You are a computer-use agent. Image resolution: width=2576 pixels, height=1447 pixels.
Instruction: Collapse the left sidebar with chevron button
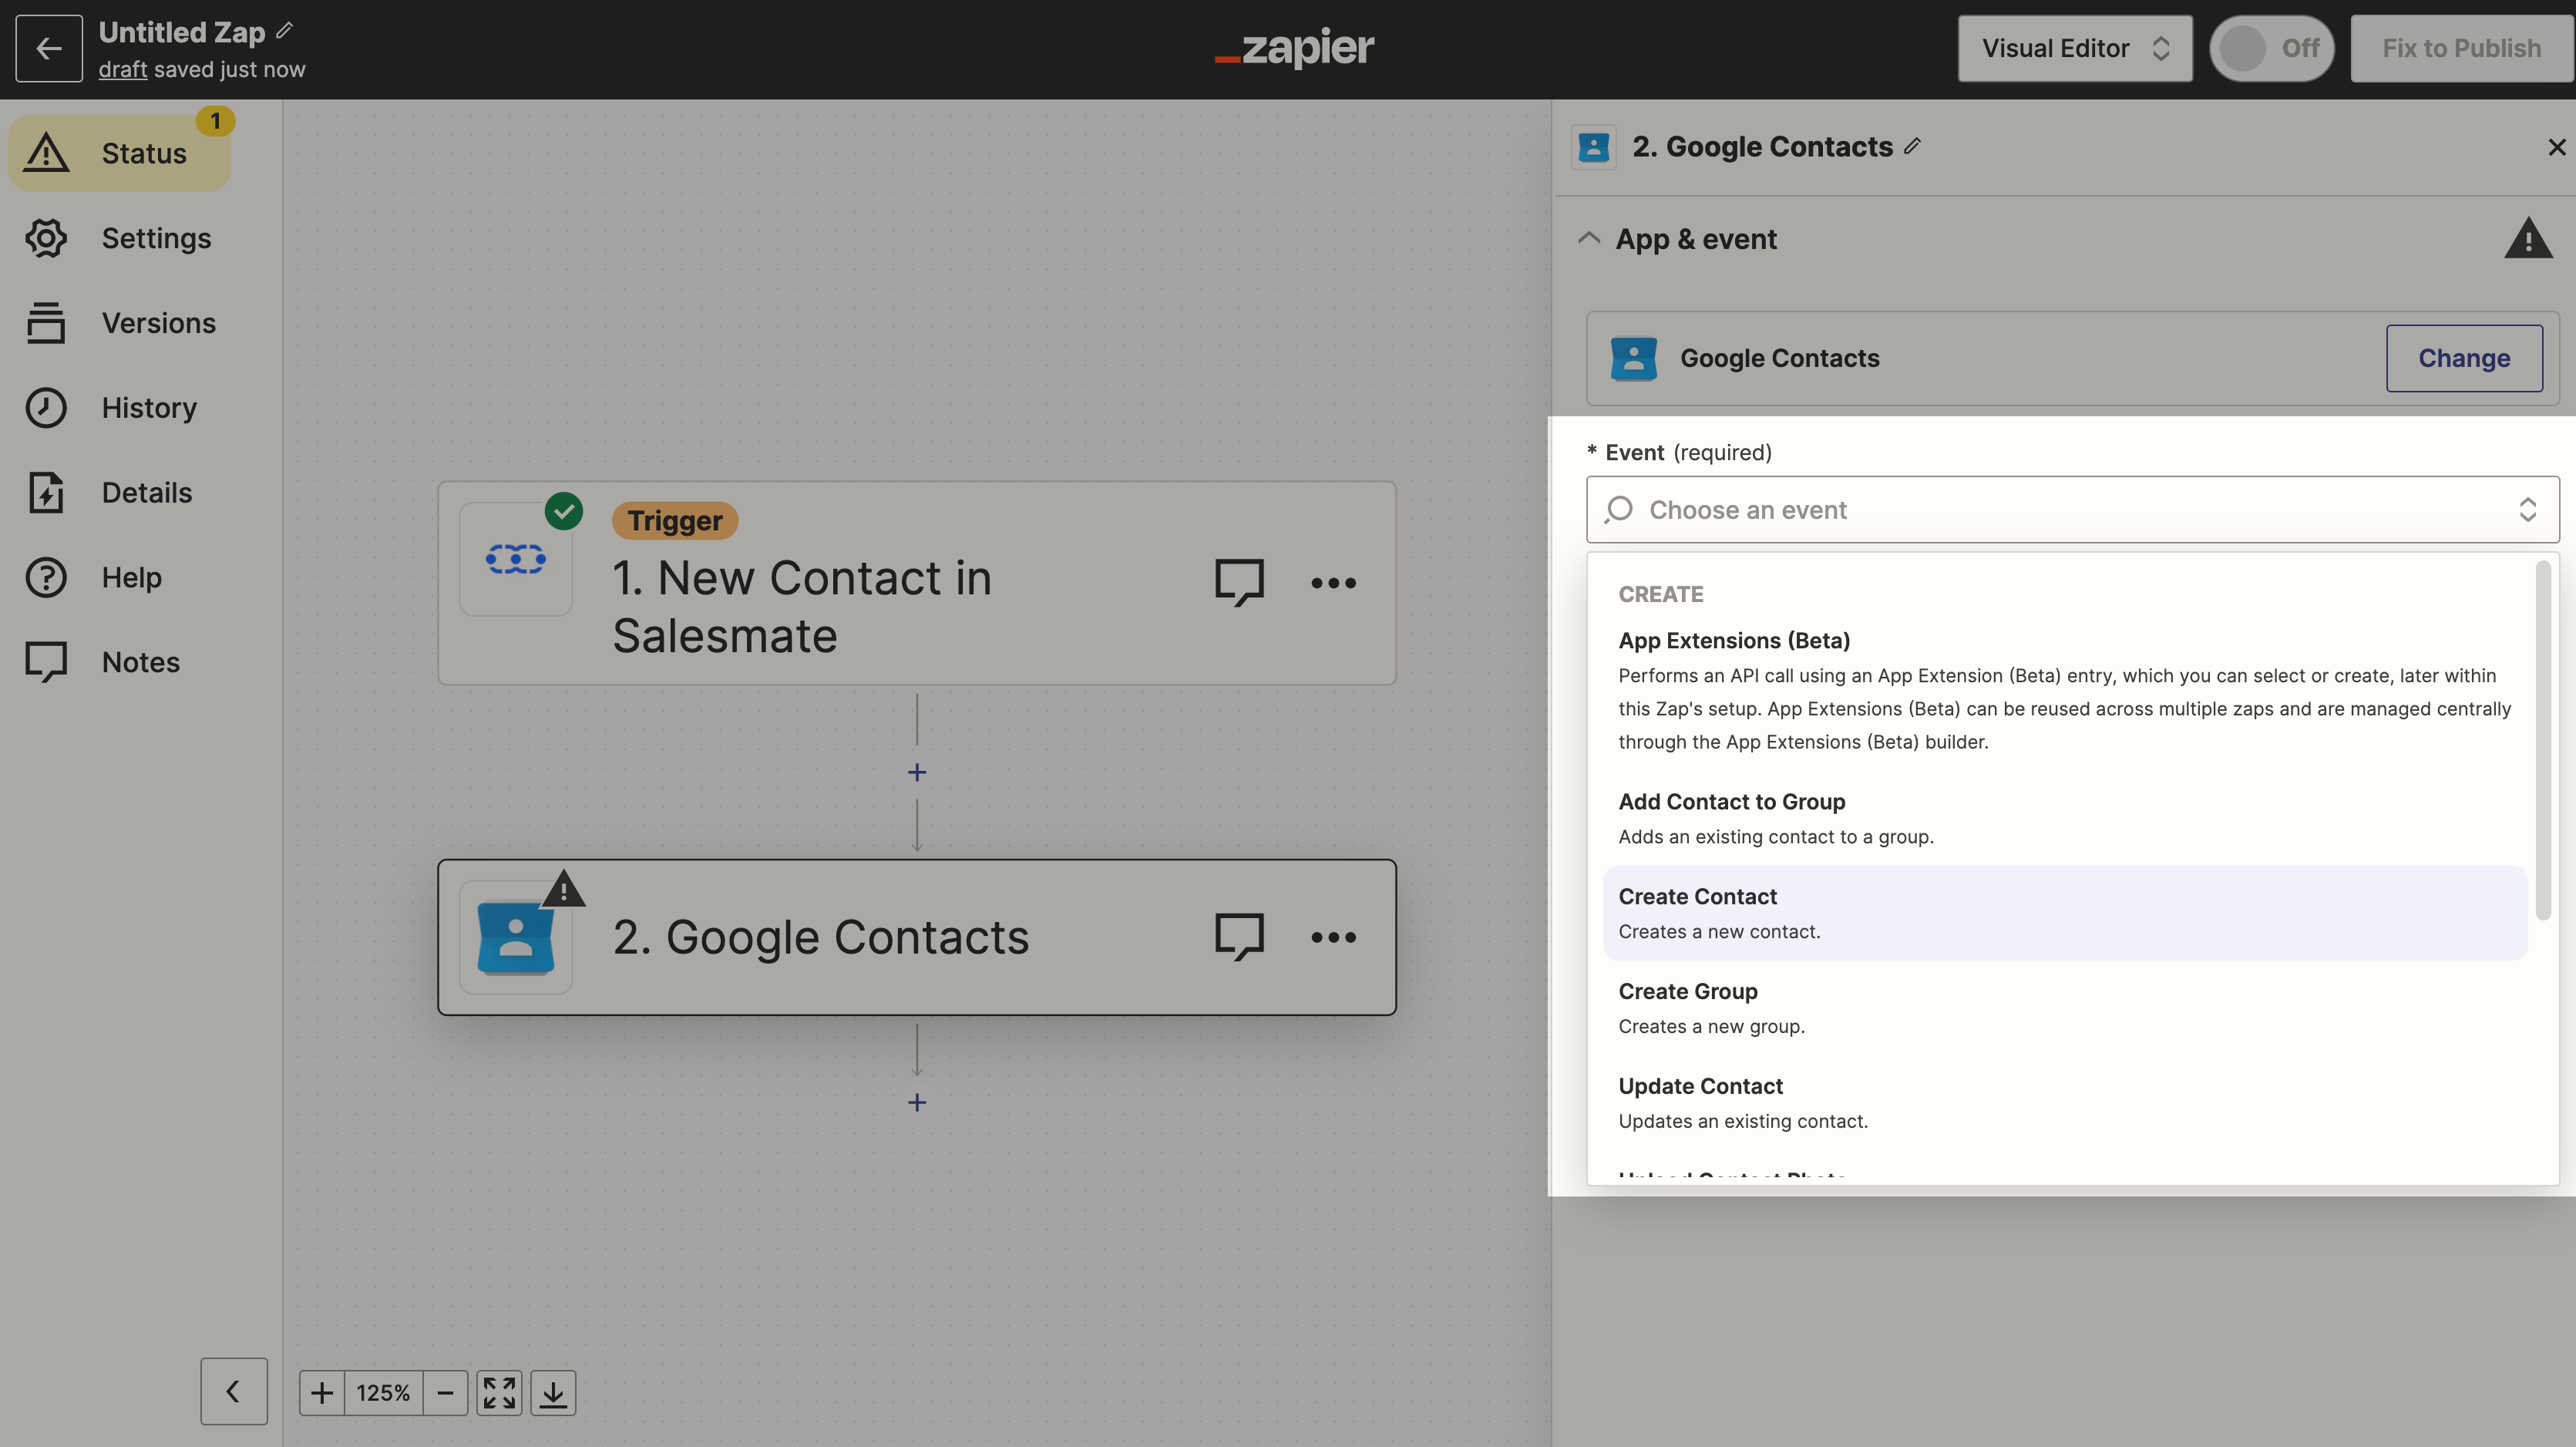point(234,1391)
